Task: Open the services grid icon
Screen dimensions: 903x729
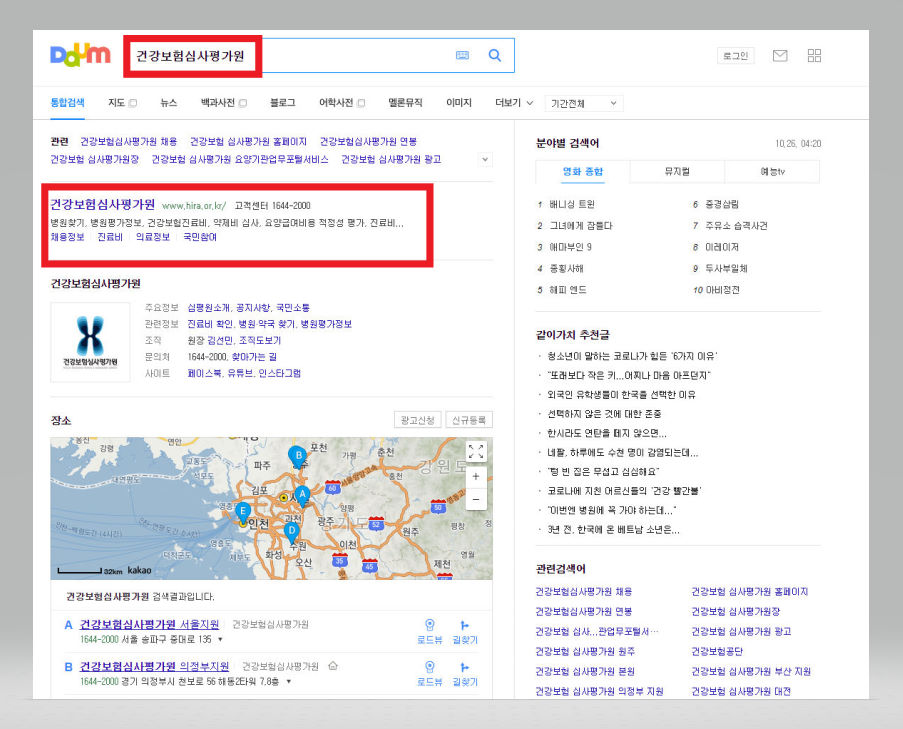Action: point(814,55)
